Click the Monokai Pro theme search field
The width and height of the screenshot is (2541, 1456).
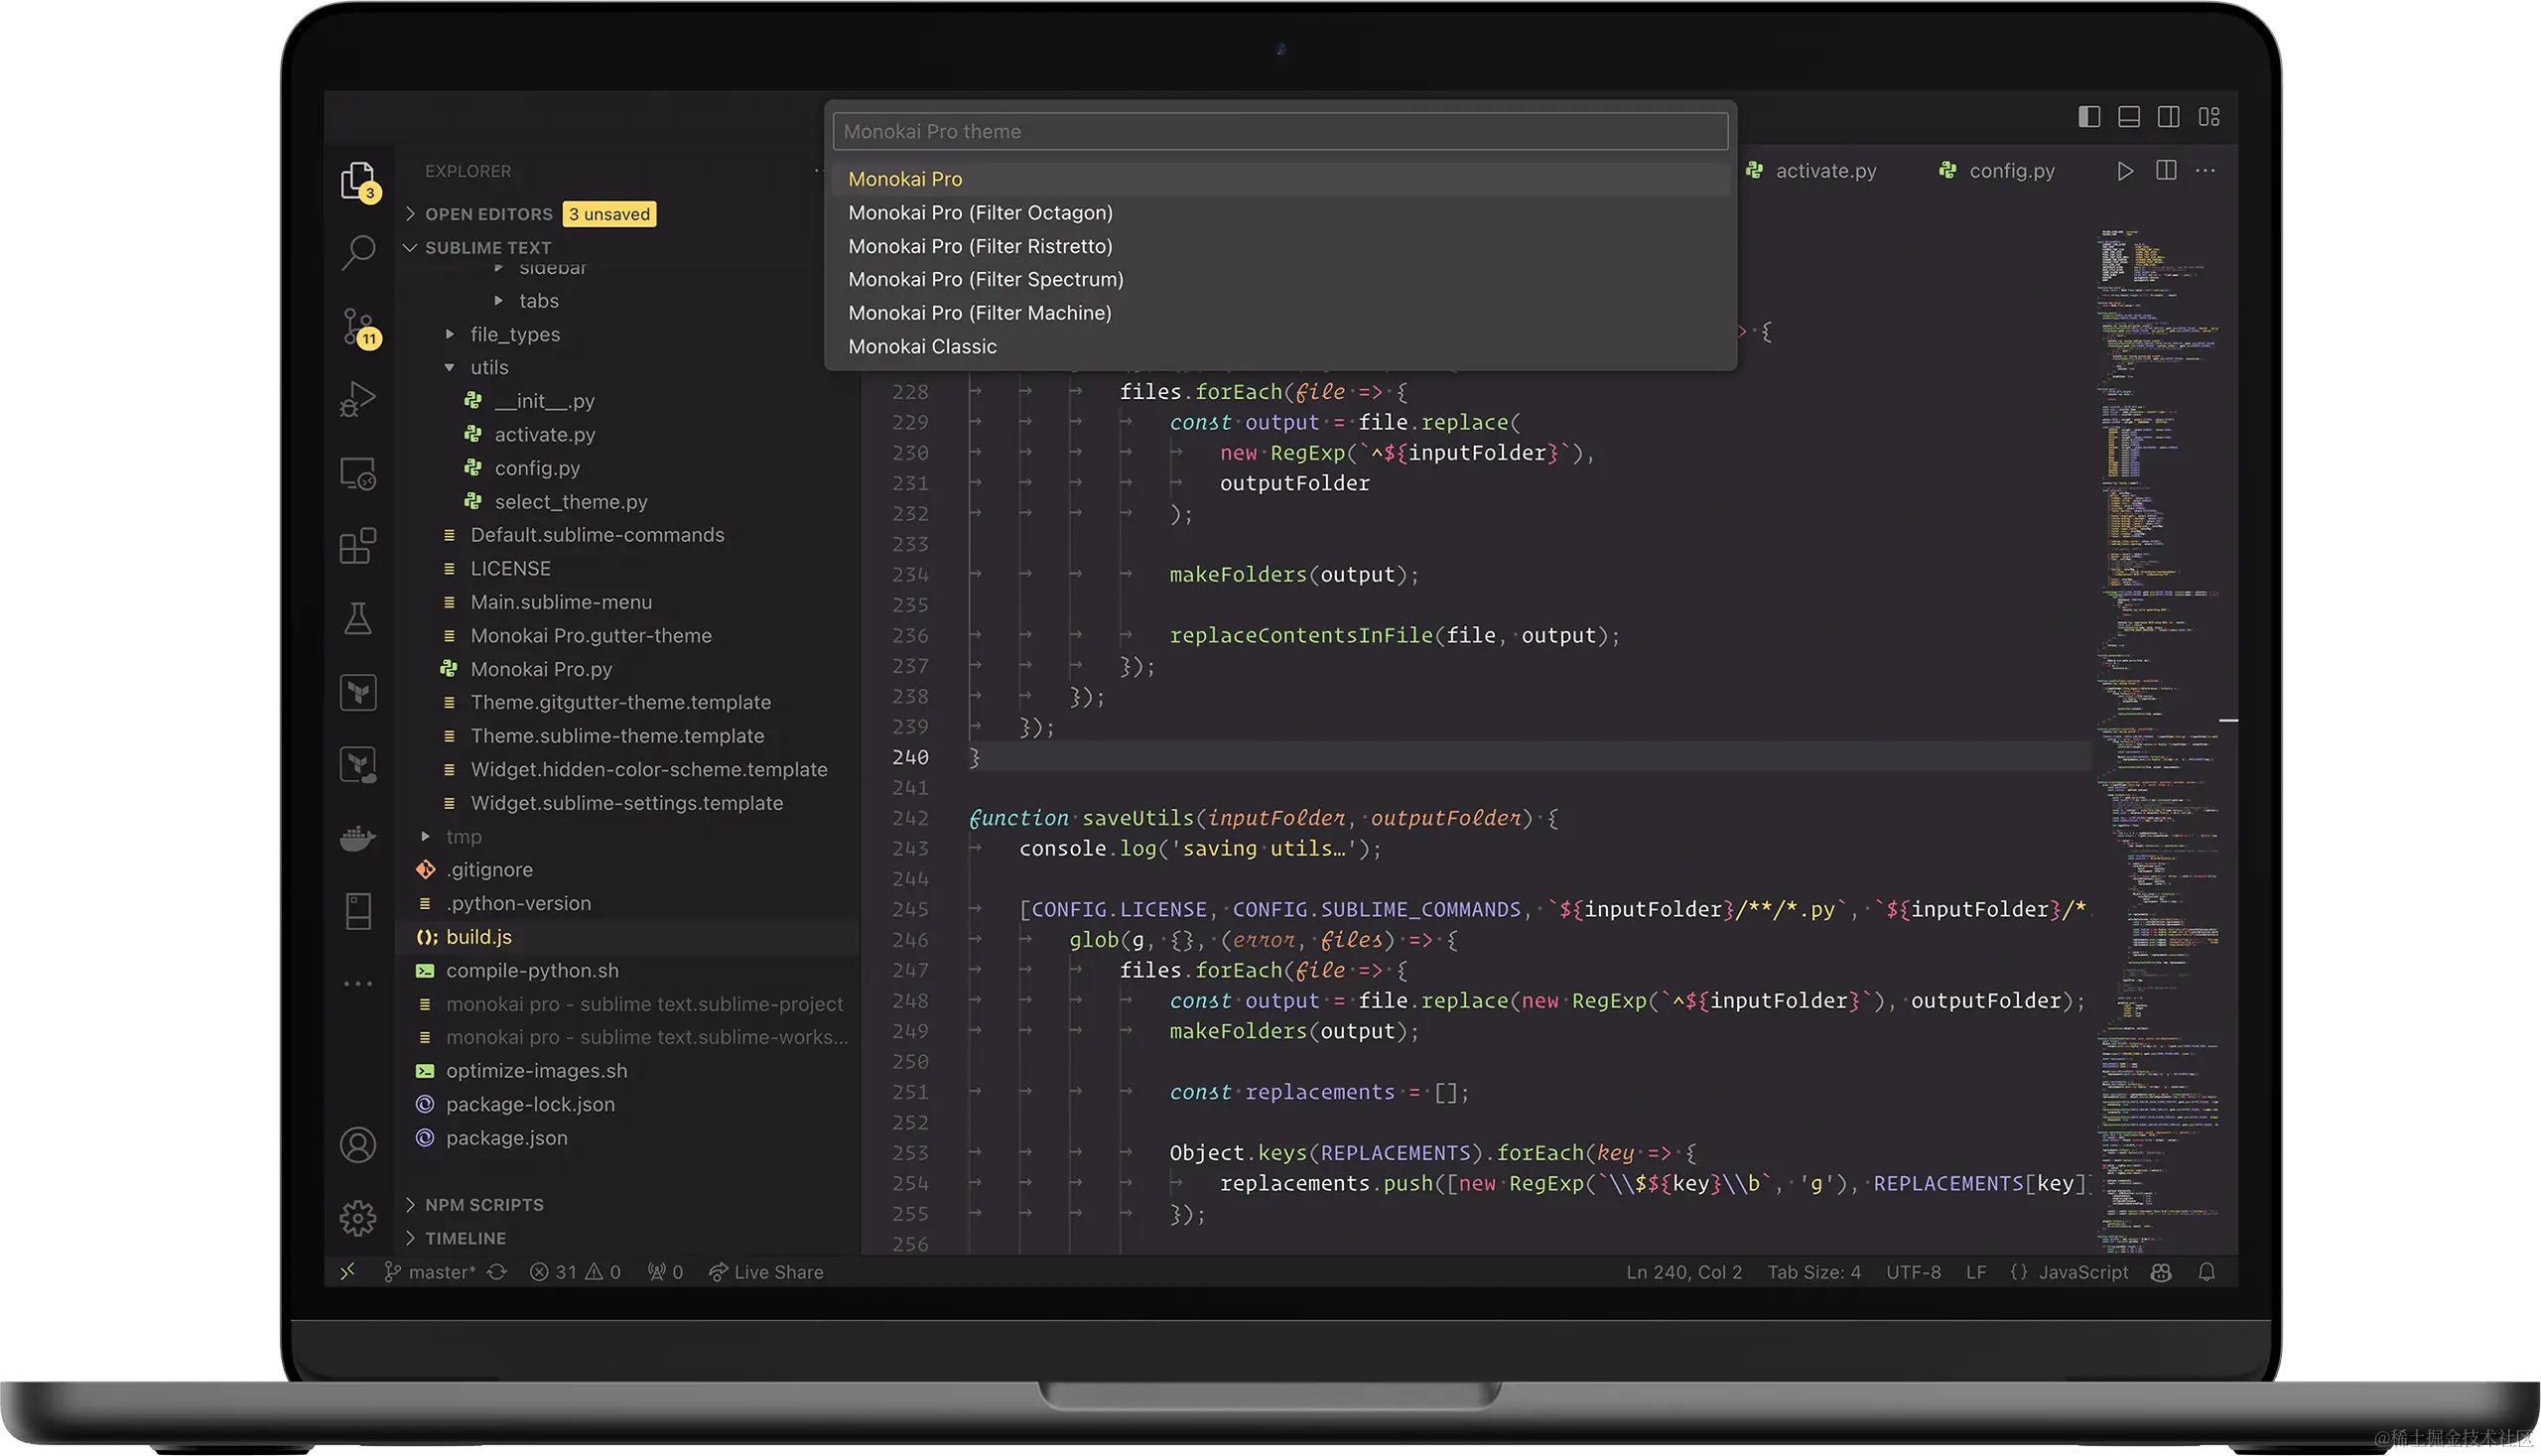point(1280,132)
